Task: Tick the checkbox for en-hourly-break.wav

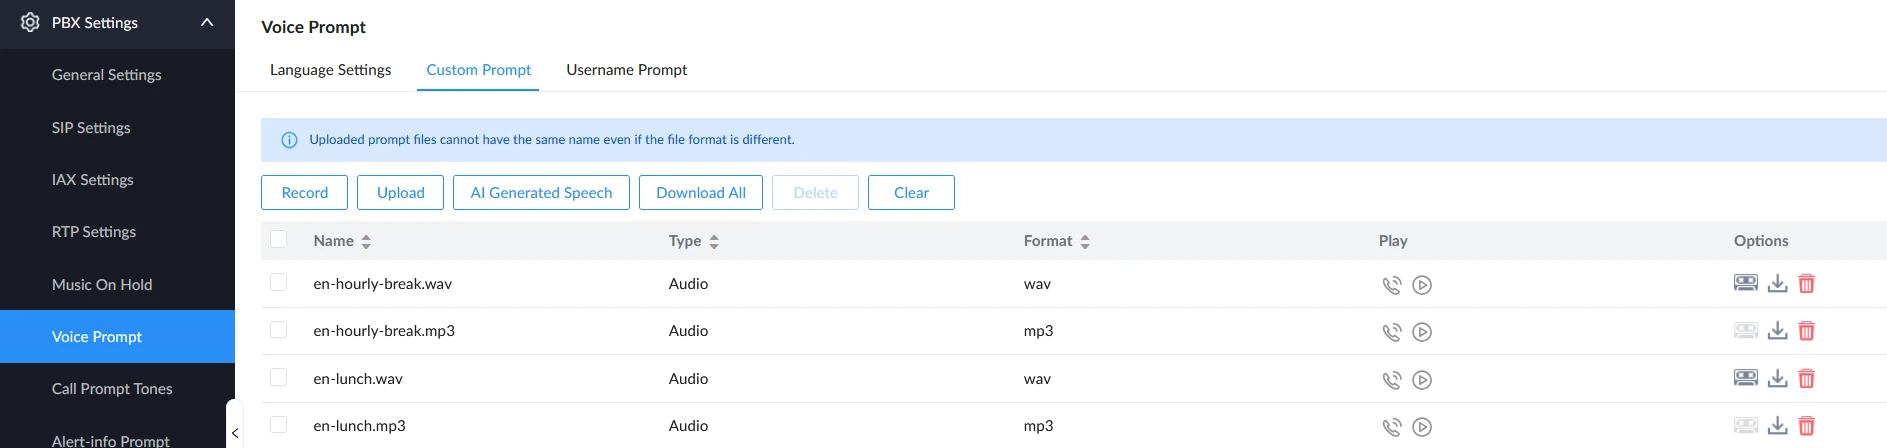Action: pos(279,283)
